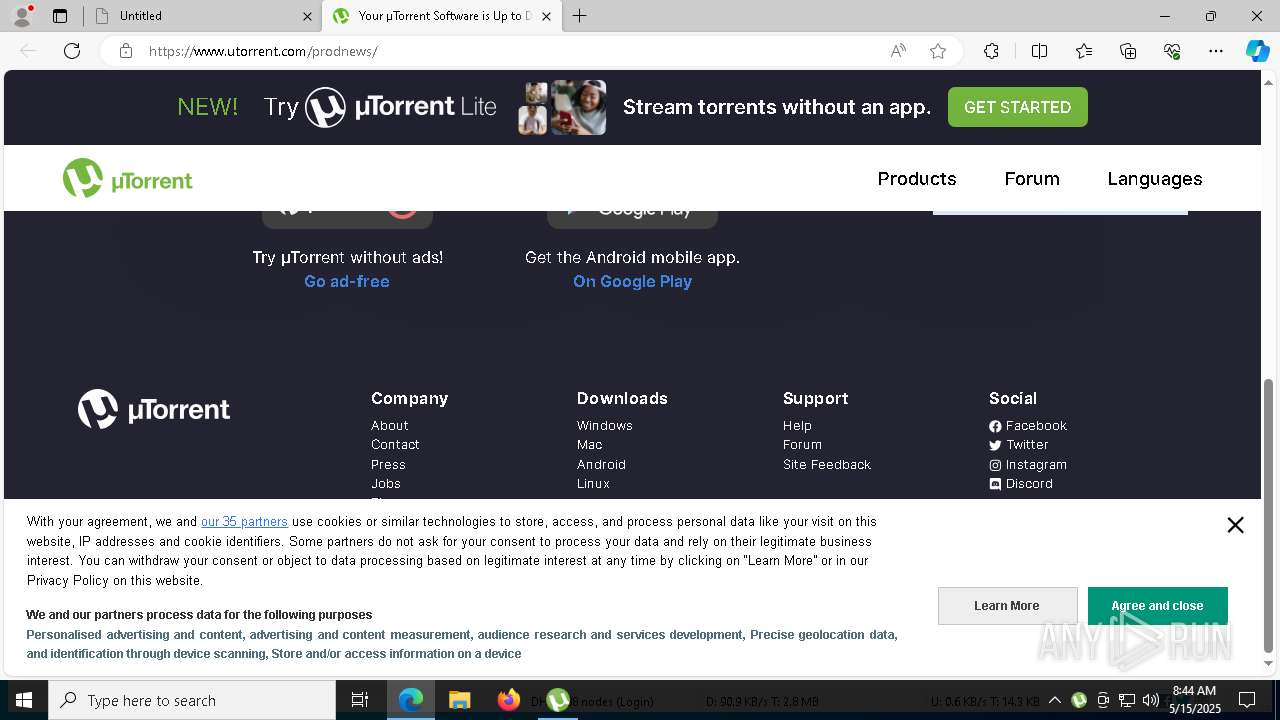This screenshot has height=720, width=1280.
Task: Click the browser refresh icon
Action: (72, 51)
